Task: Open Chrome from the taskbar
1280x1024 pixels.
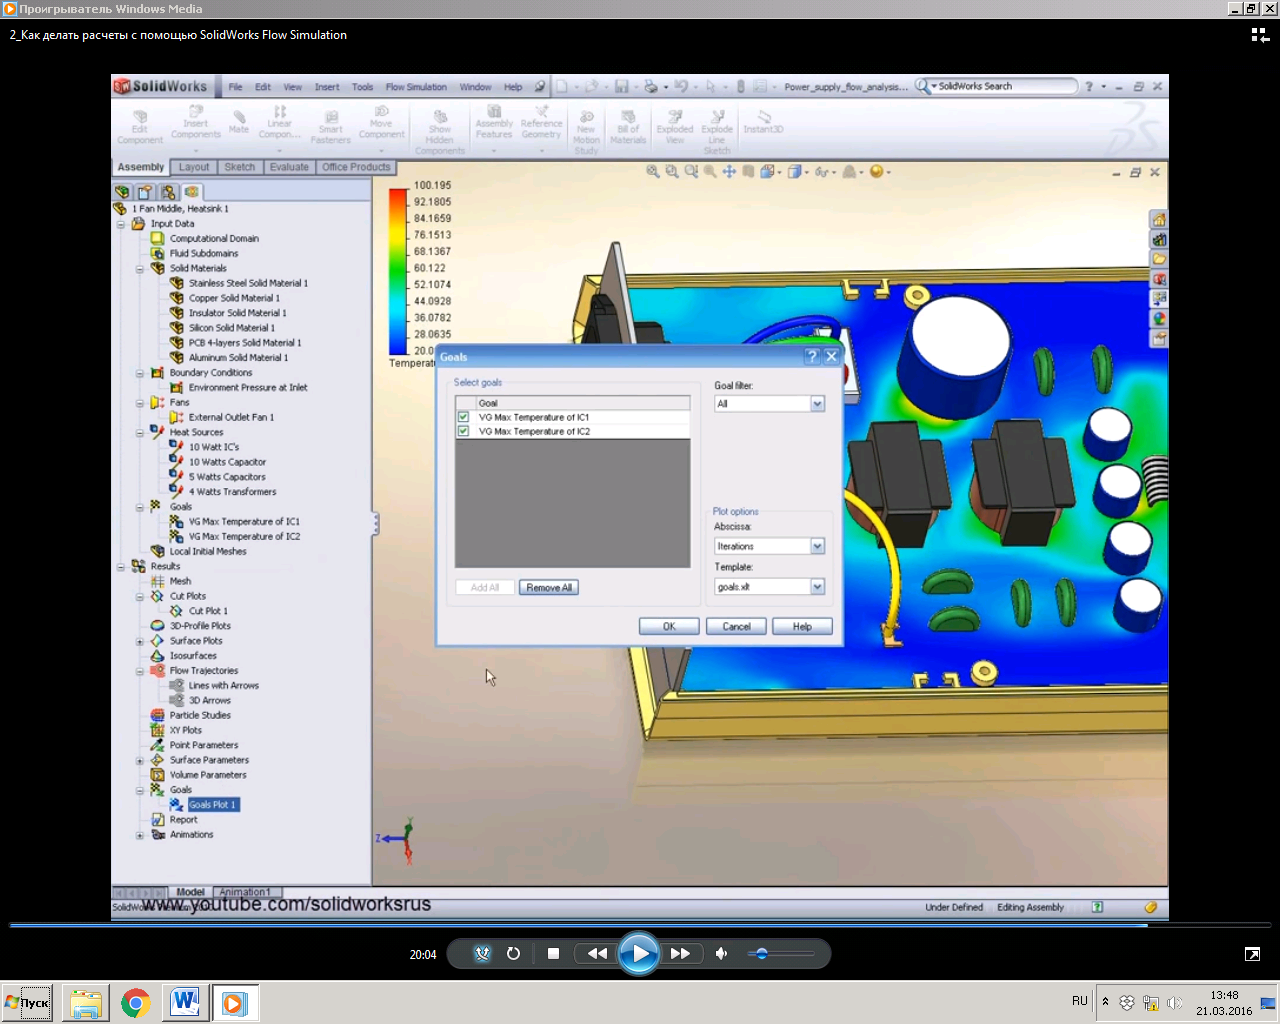Action: 136,1003
